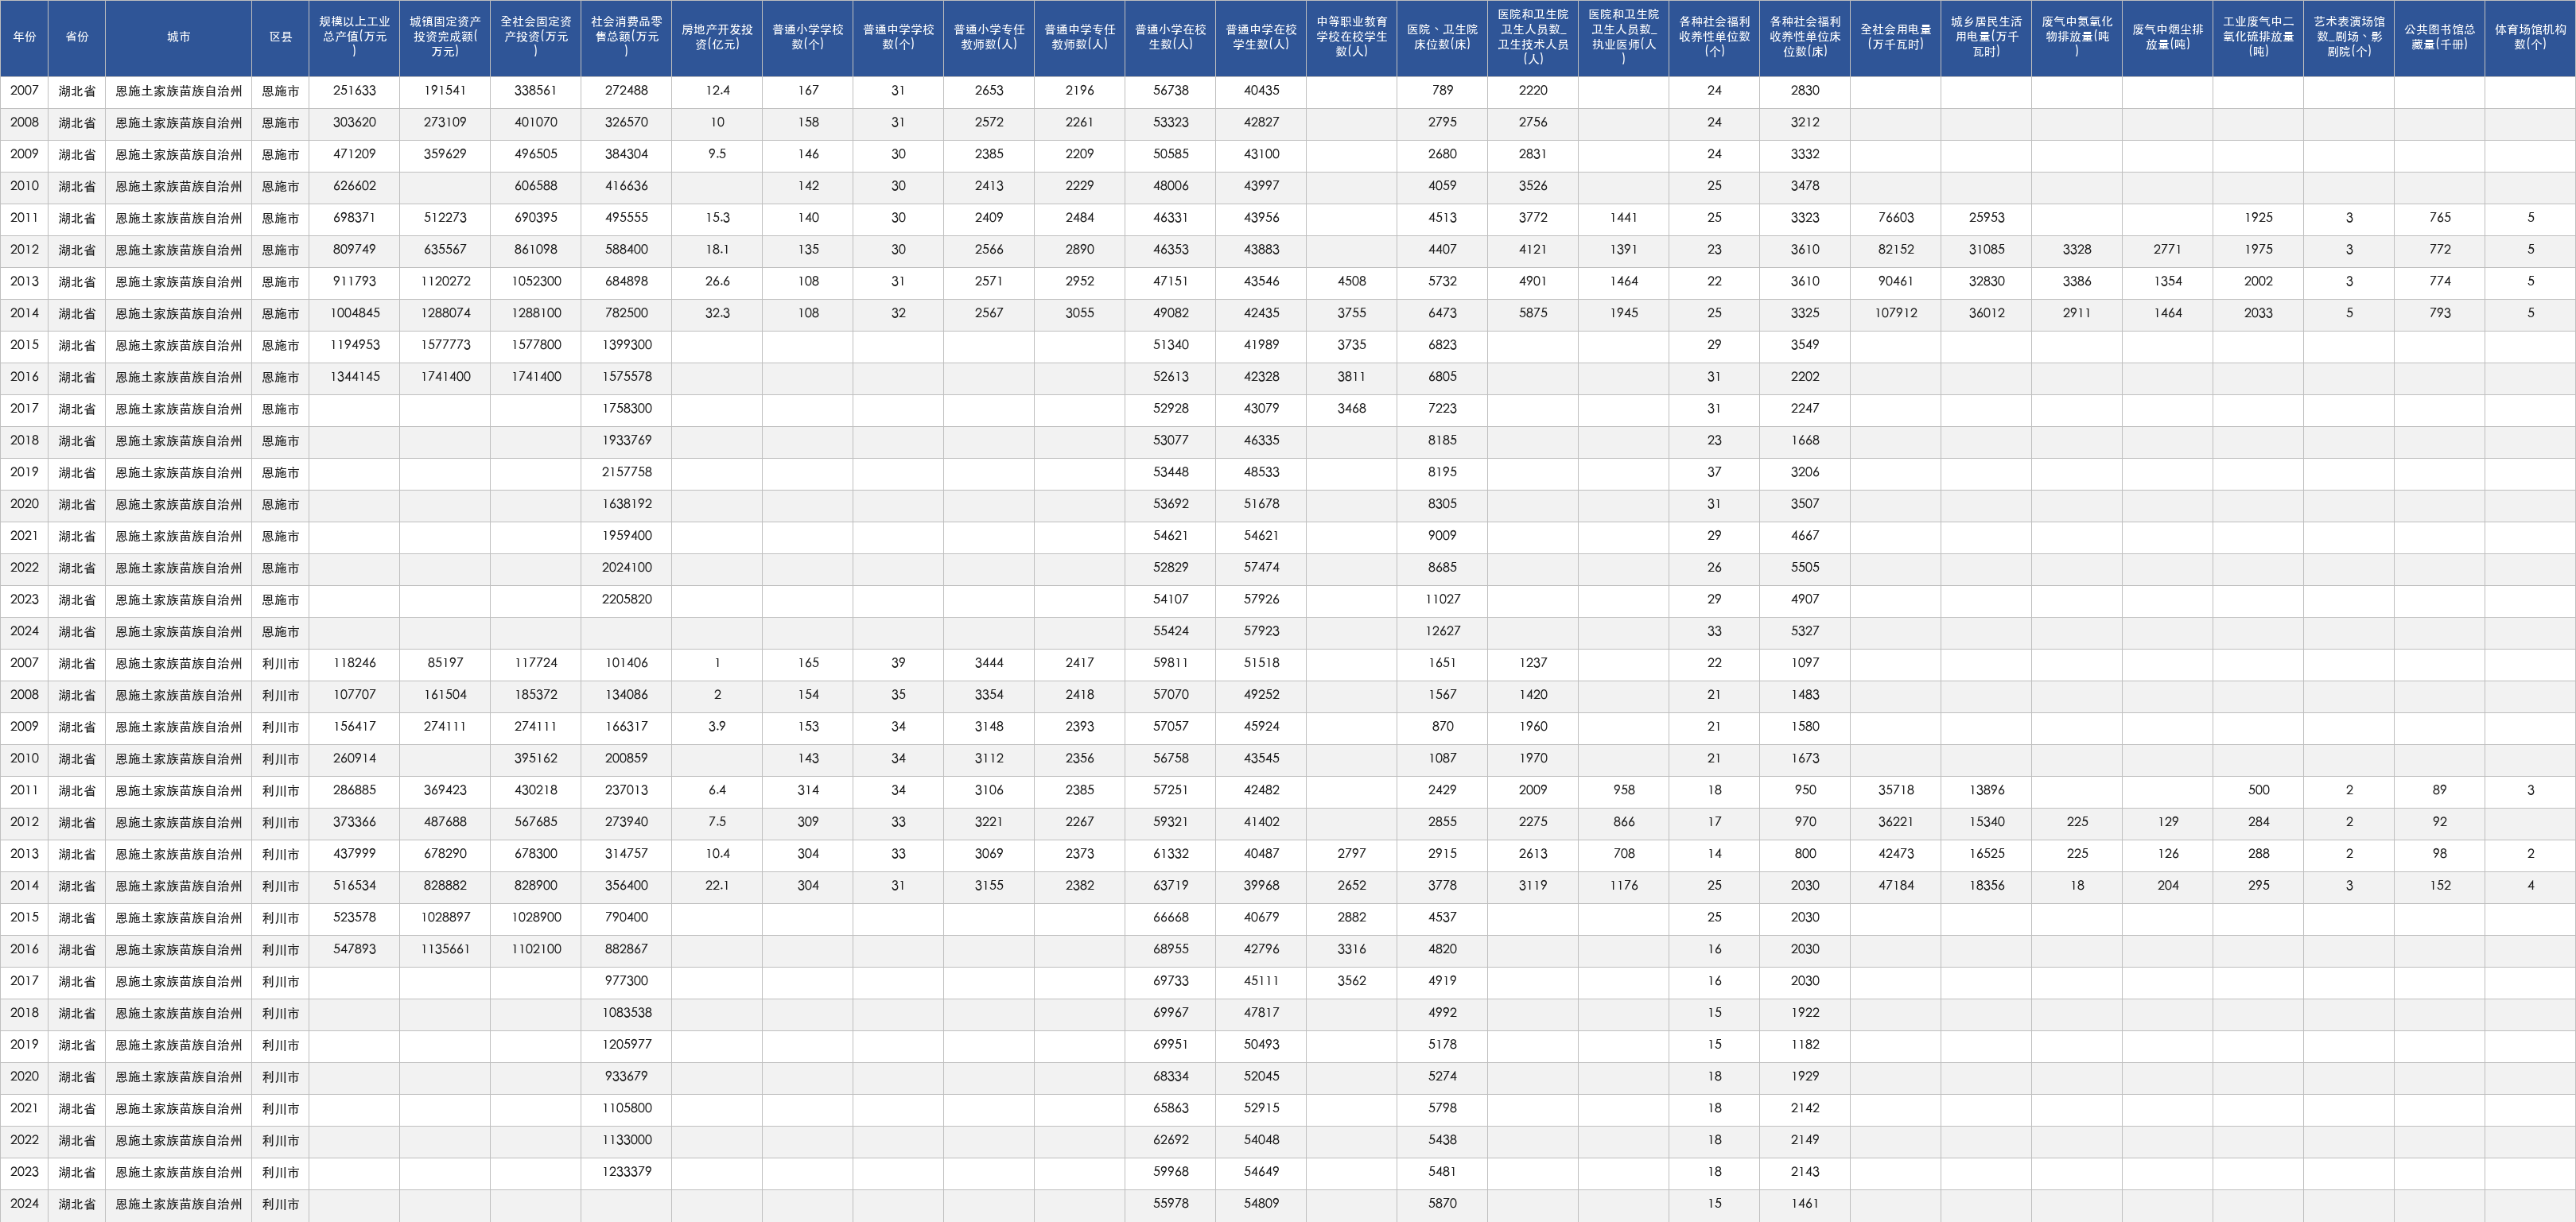
Task: Select the 普通小学学校数(个) header
Action: [808, 37]
